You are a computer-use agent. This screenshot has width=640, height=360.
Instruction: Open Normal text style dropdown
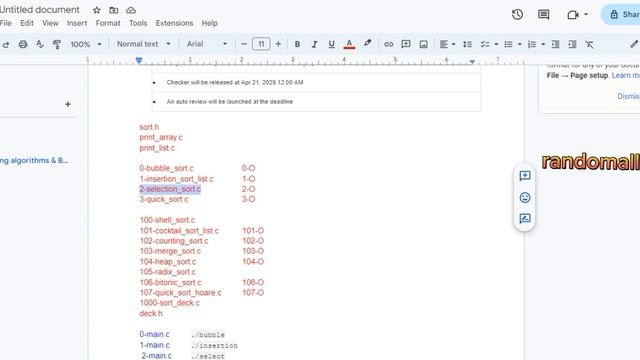(143, 44)
